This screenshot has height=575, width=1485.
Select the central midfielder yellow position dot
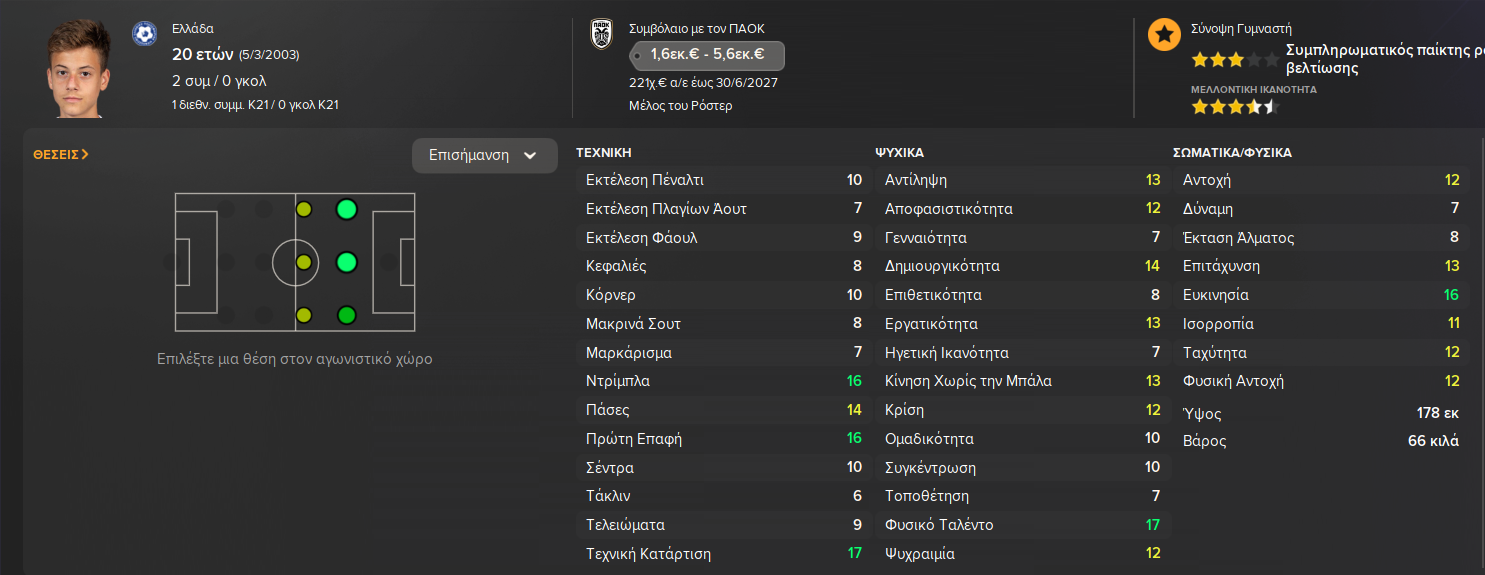(304, 262)
